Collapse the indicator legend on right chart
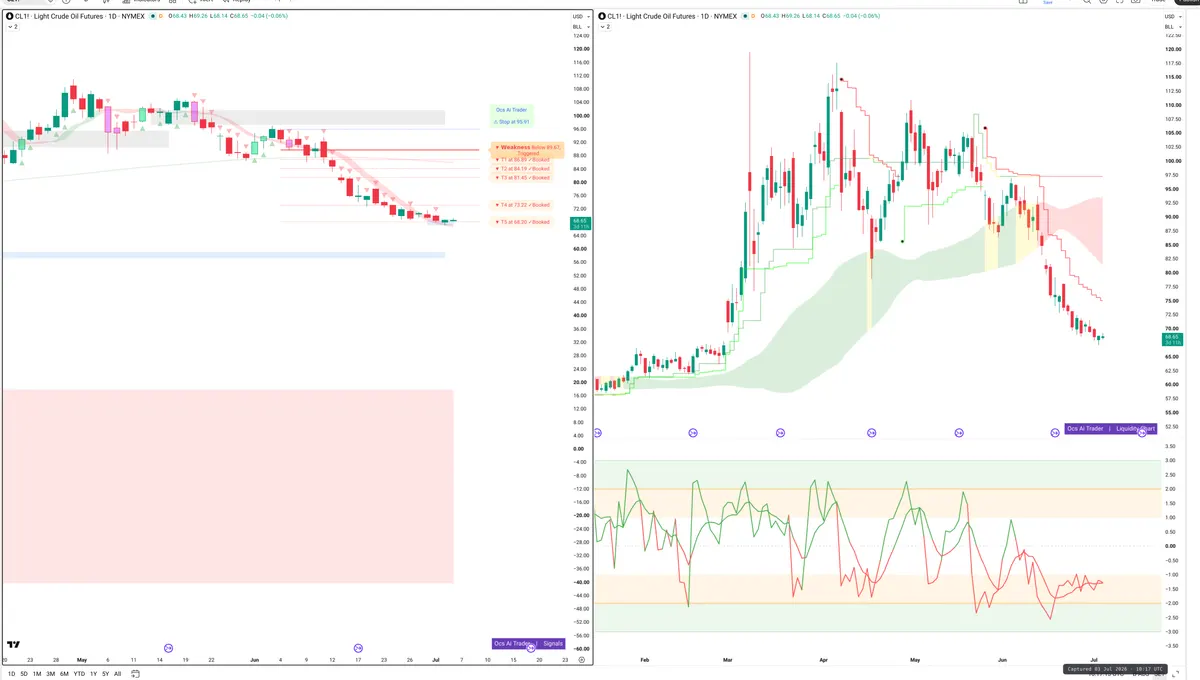This screenshot has height=680, width=1200. tap(603, 27)
